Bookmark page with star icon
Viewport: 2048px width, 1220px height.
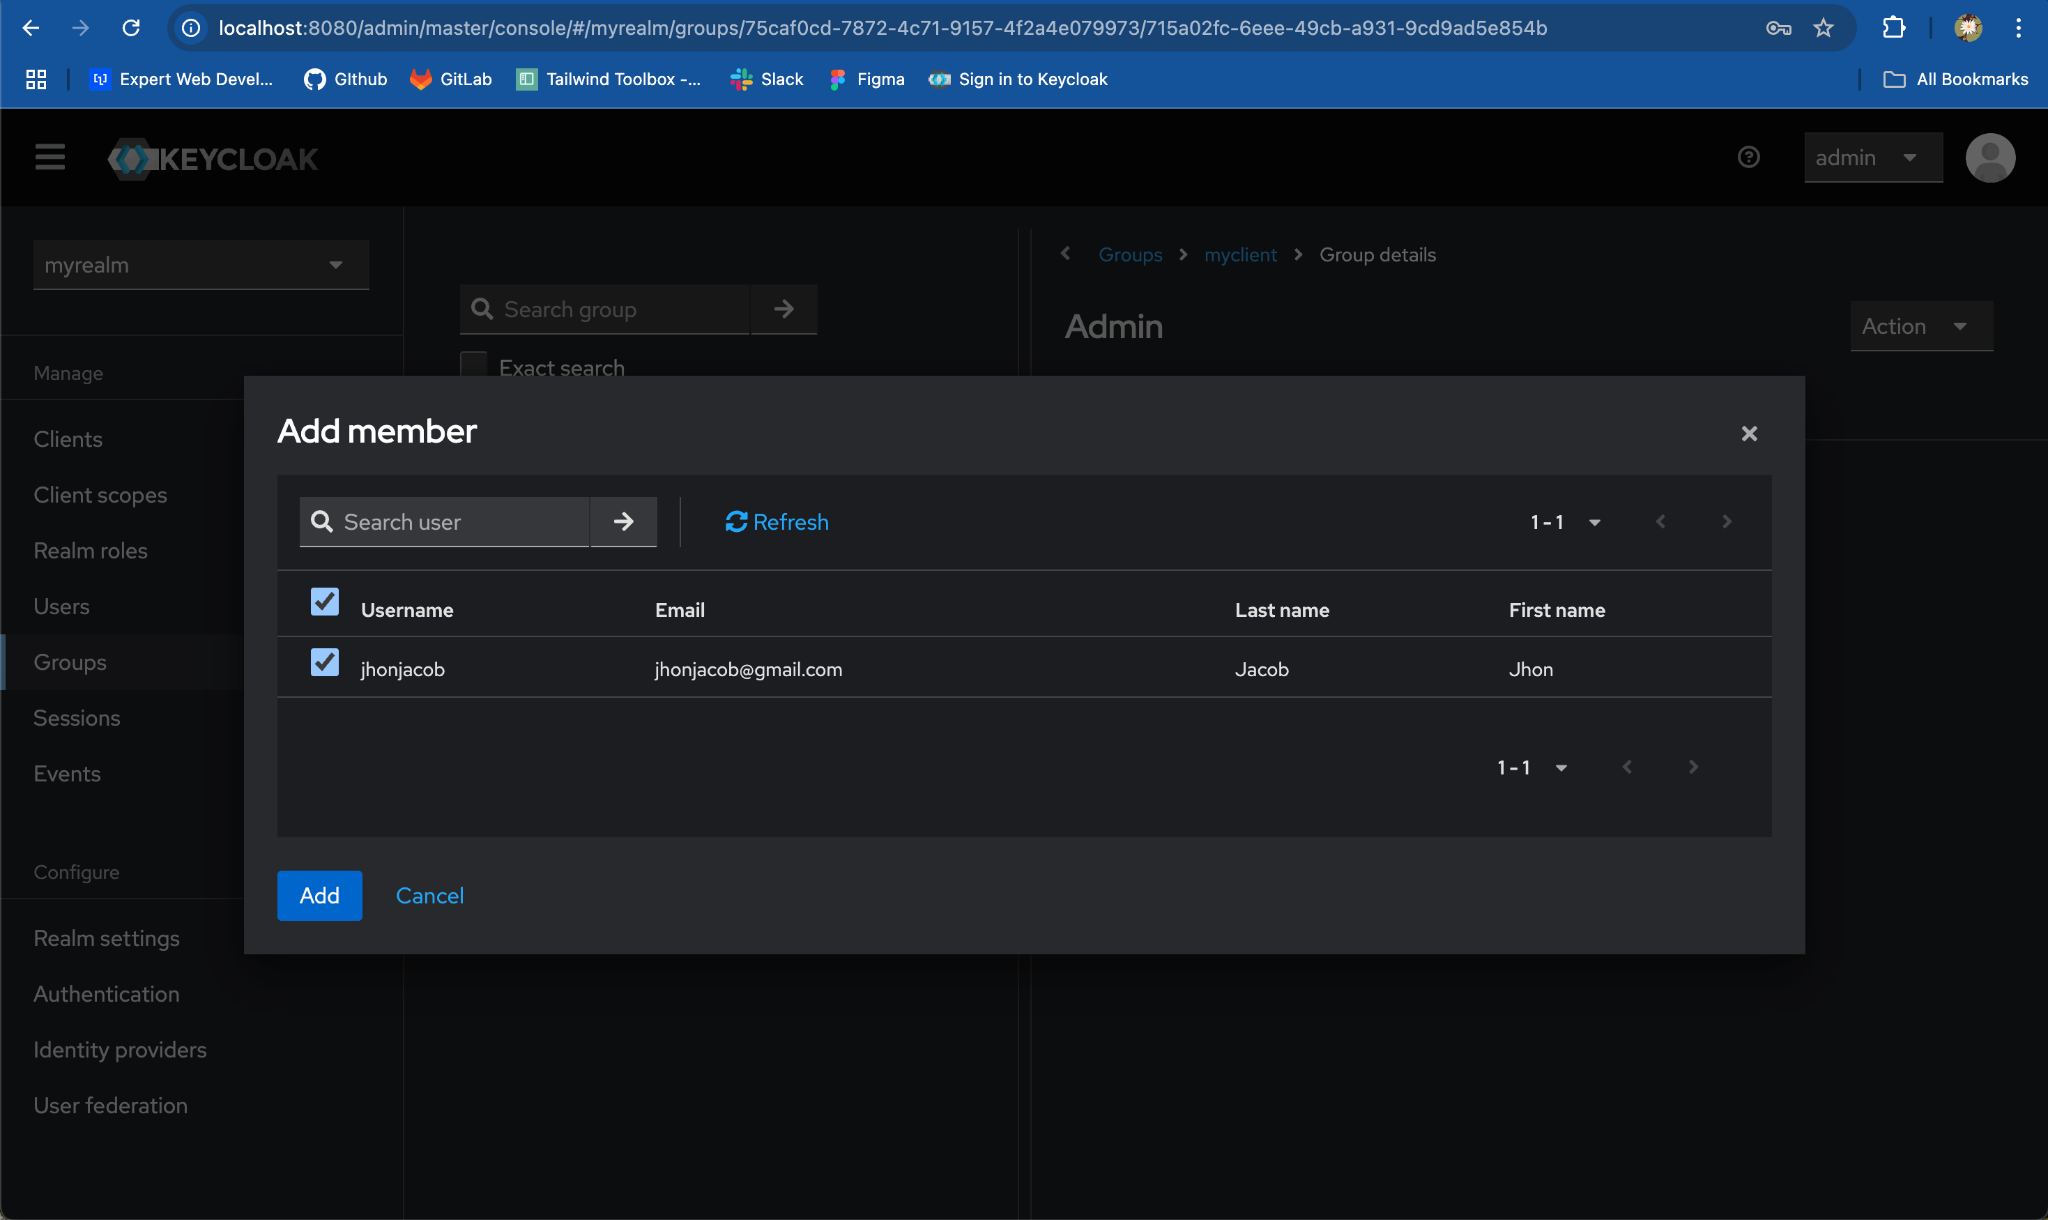[1823, 28]
